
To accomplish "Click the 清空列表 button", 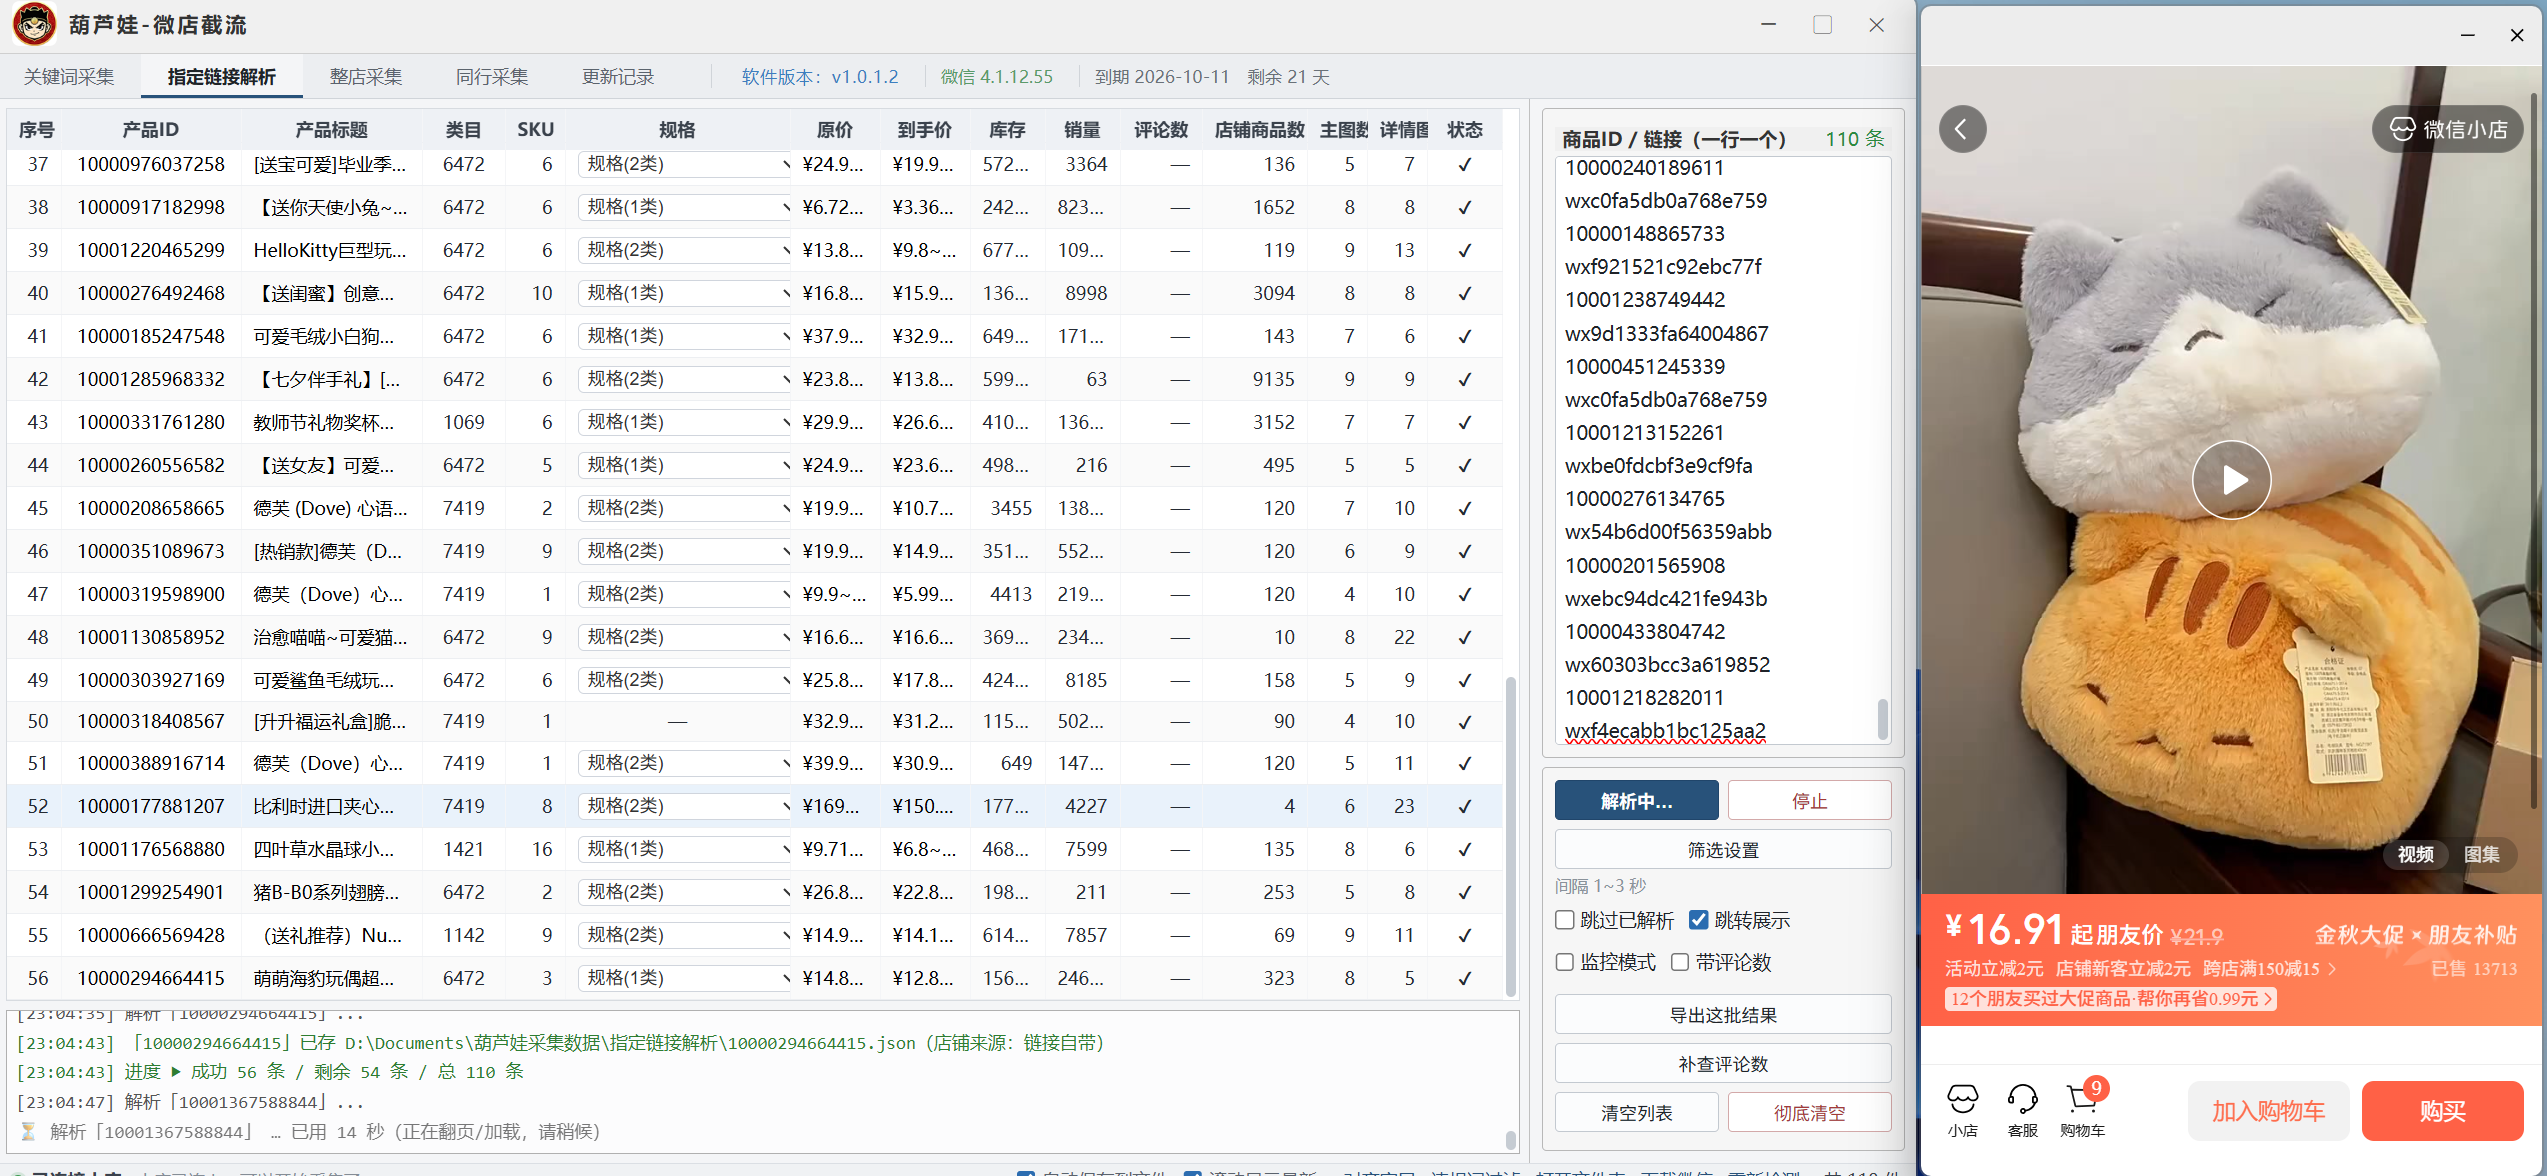I will (x=1636, y=1113).
